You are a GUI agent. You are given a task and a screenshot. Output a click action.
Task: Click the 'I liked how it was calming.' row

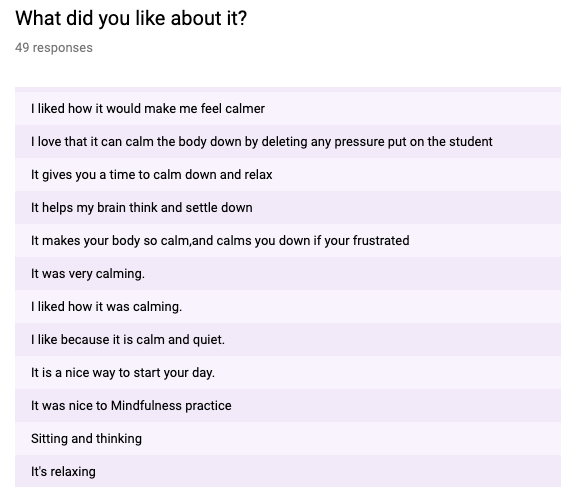[x=288, y=307]
